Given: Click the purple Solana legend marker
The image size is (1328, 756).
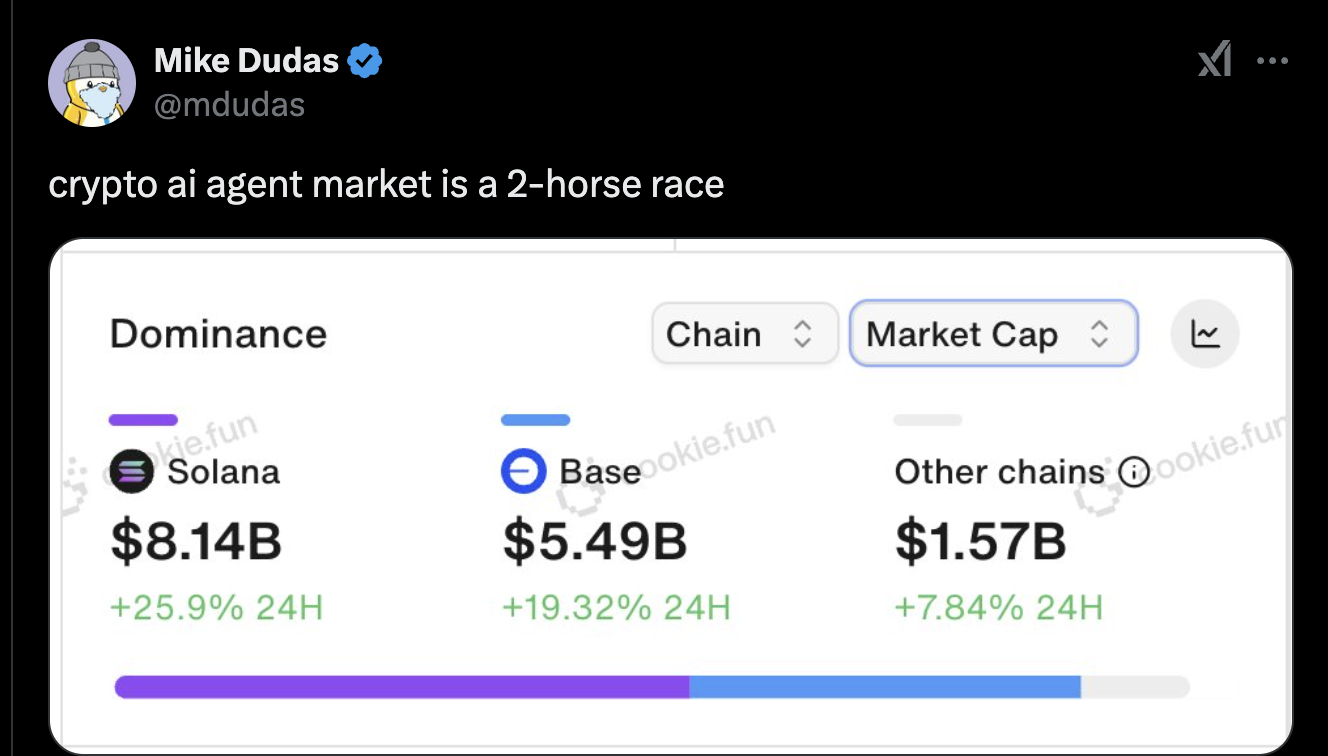Looking at the screenshot, I should click(143, 420).
